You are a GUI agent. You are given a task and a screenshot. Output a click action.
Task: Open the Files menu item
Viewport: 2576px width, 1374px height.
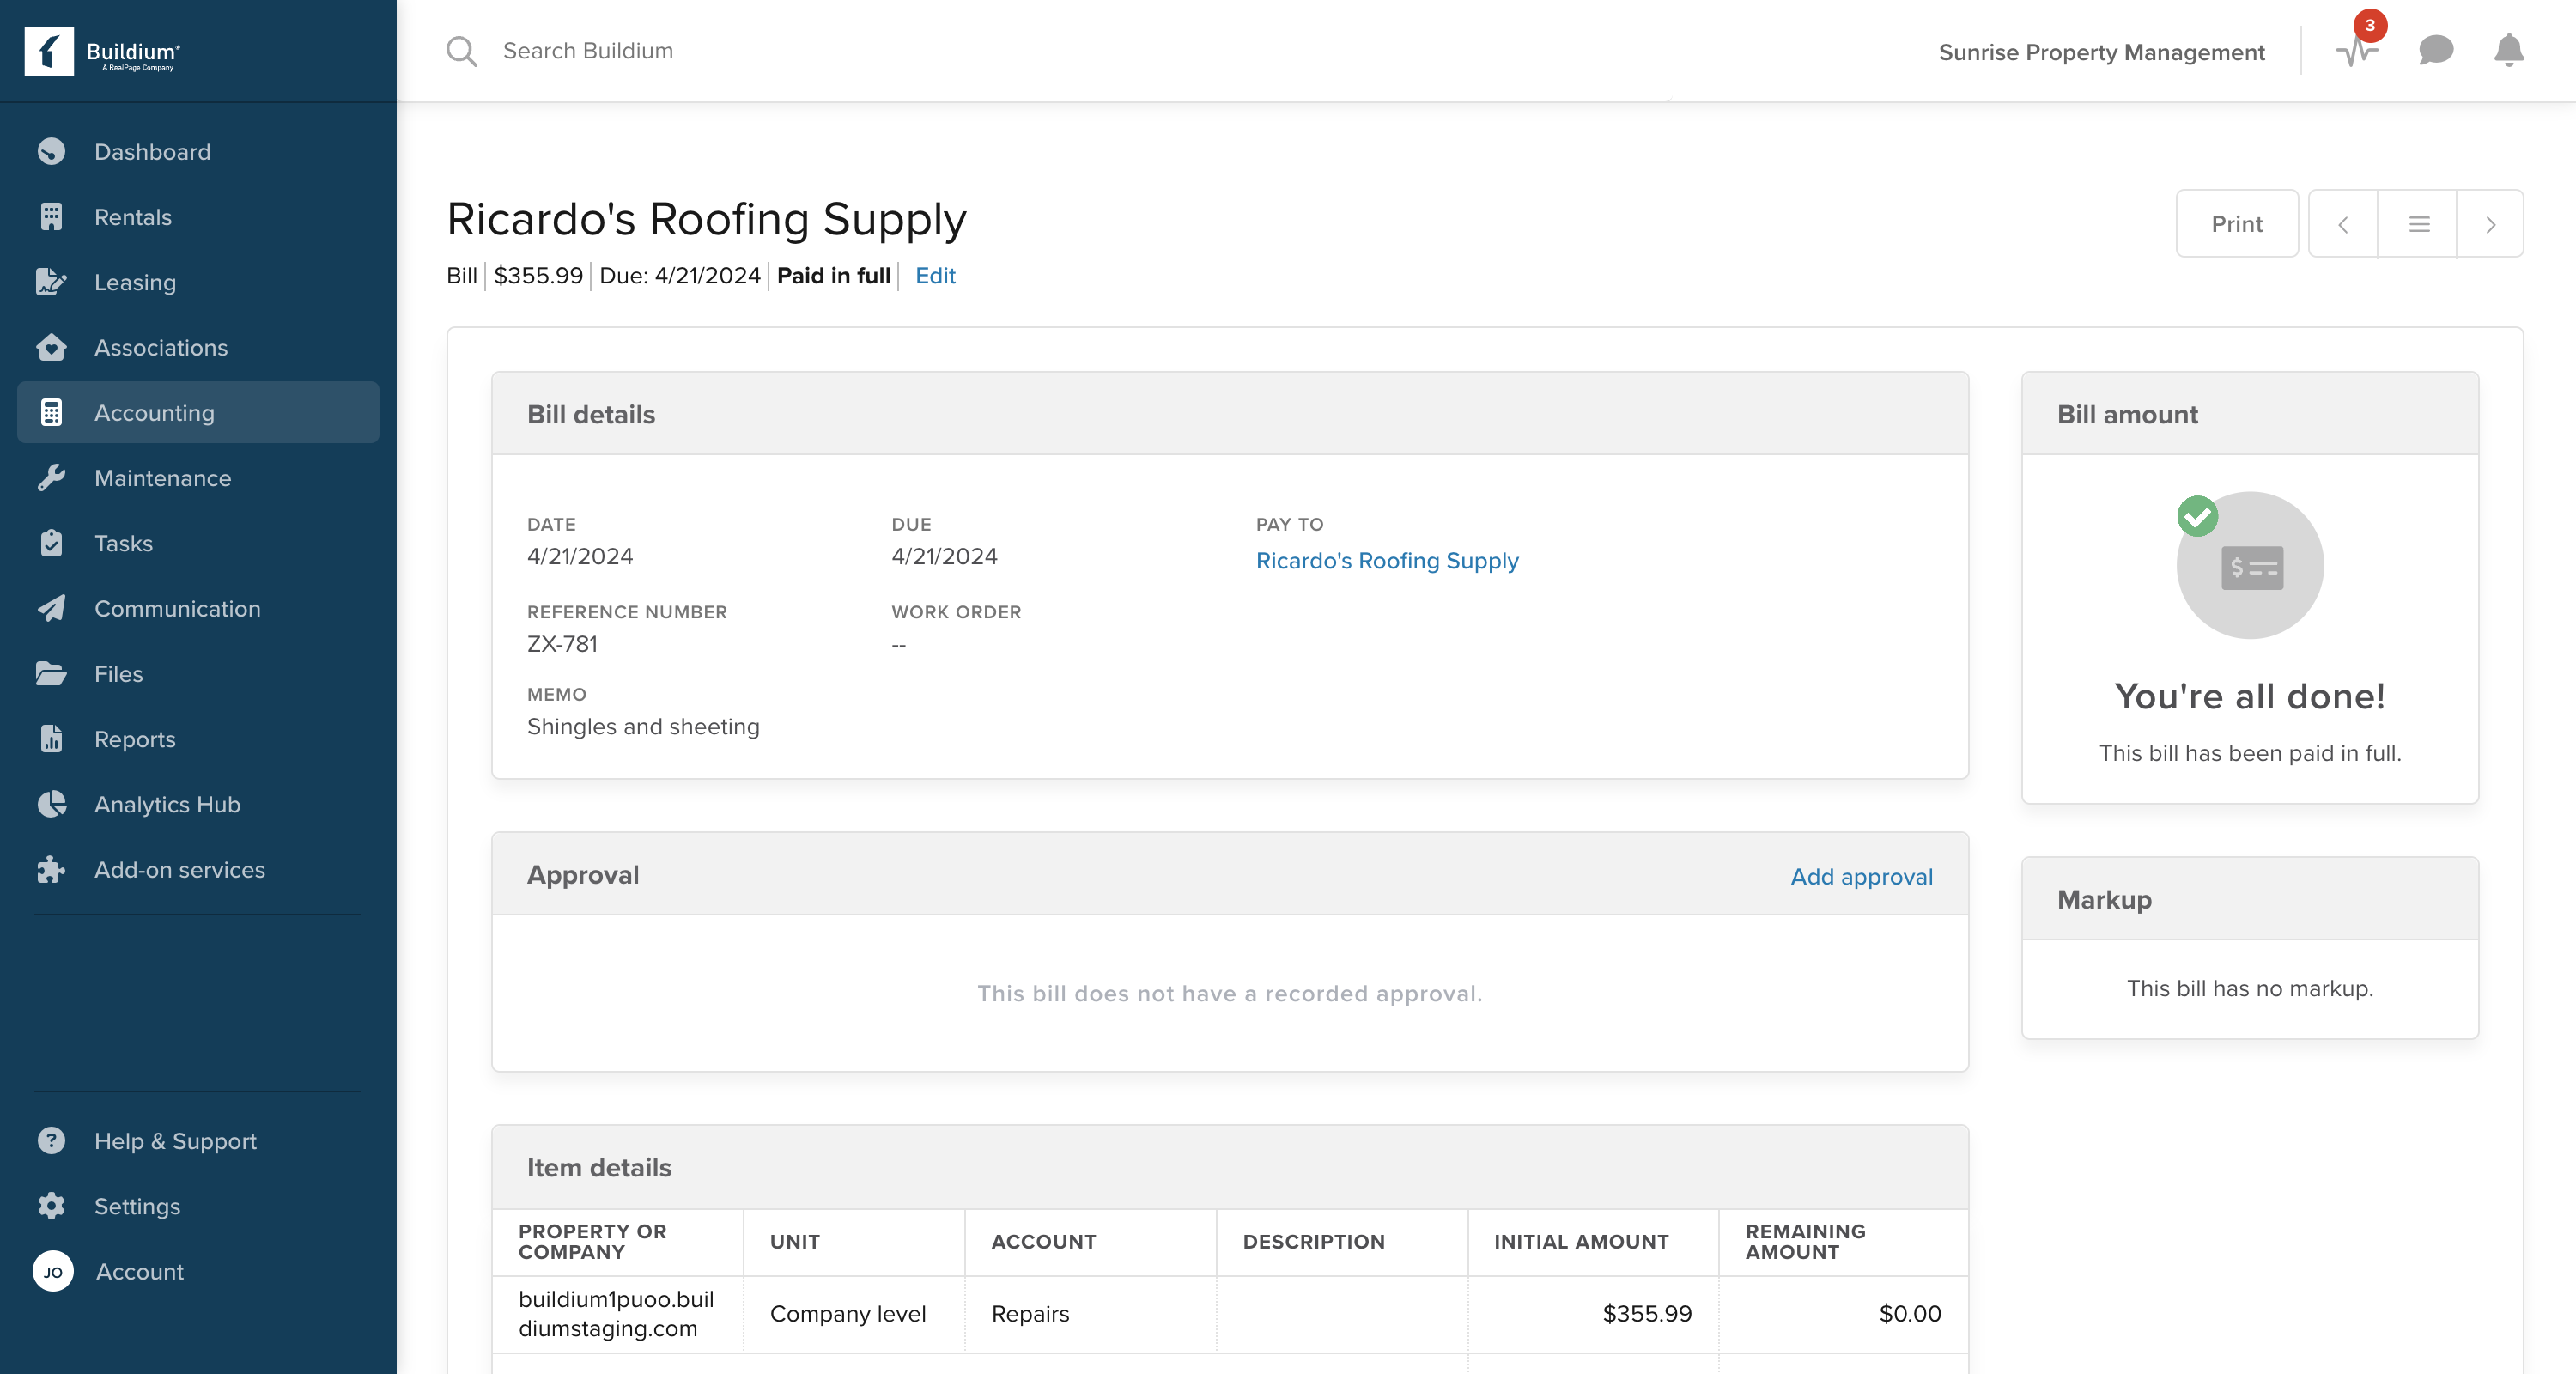(x=198, y=673)
